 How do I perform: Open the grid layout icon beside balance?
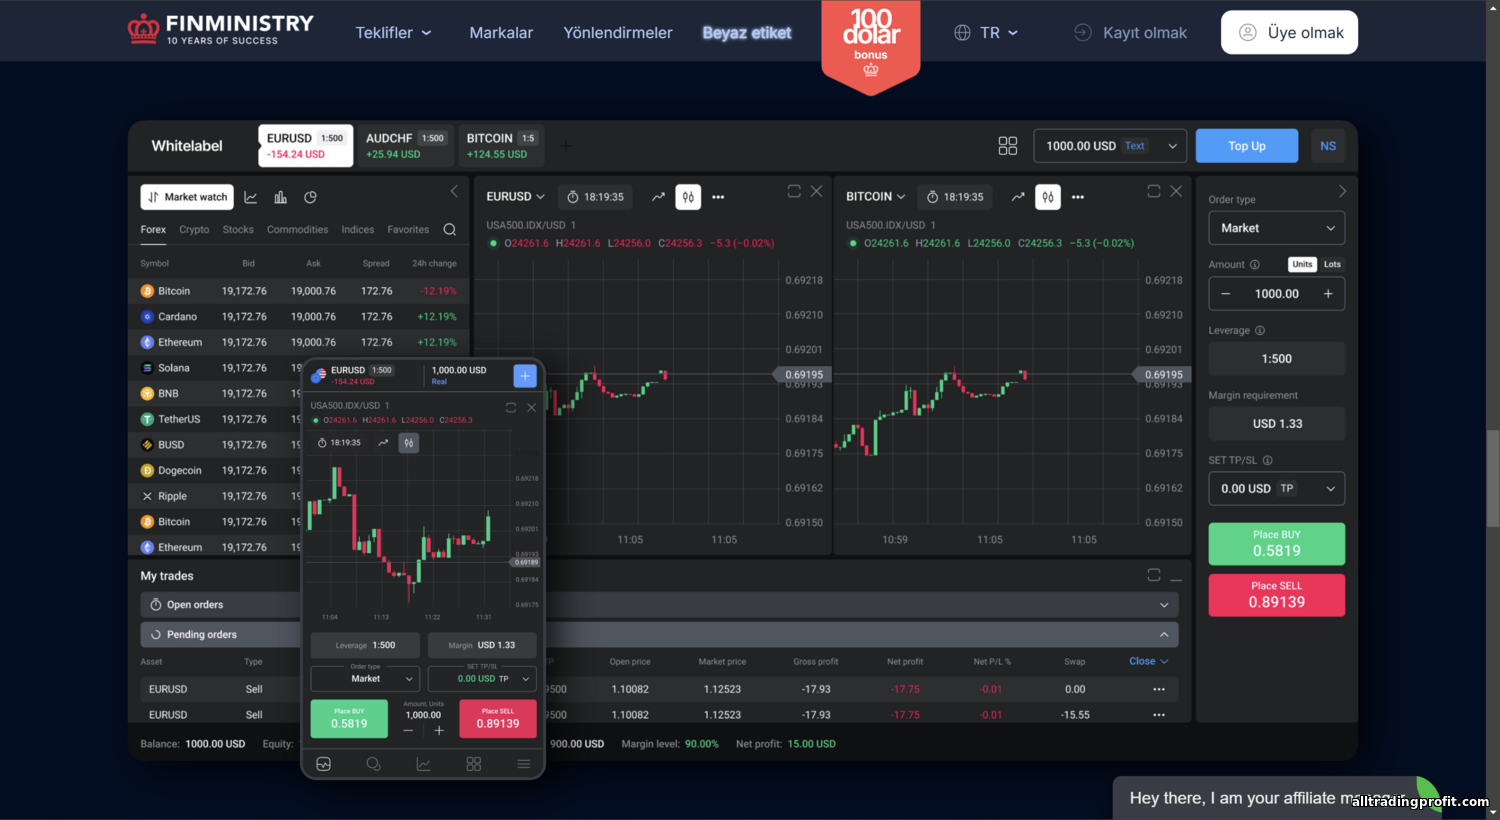pos(1007,146)
